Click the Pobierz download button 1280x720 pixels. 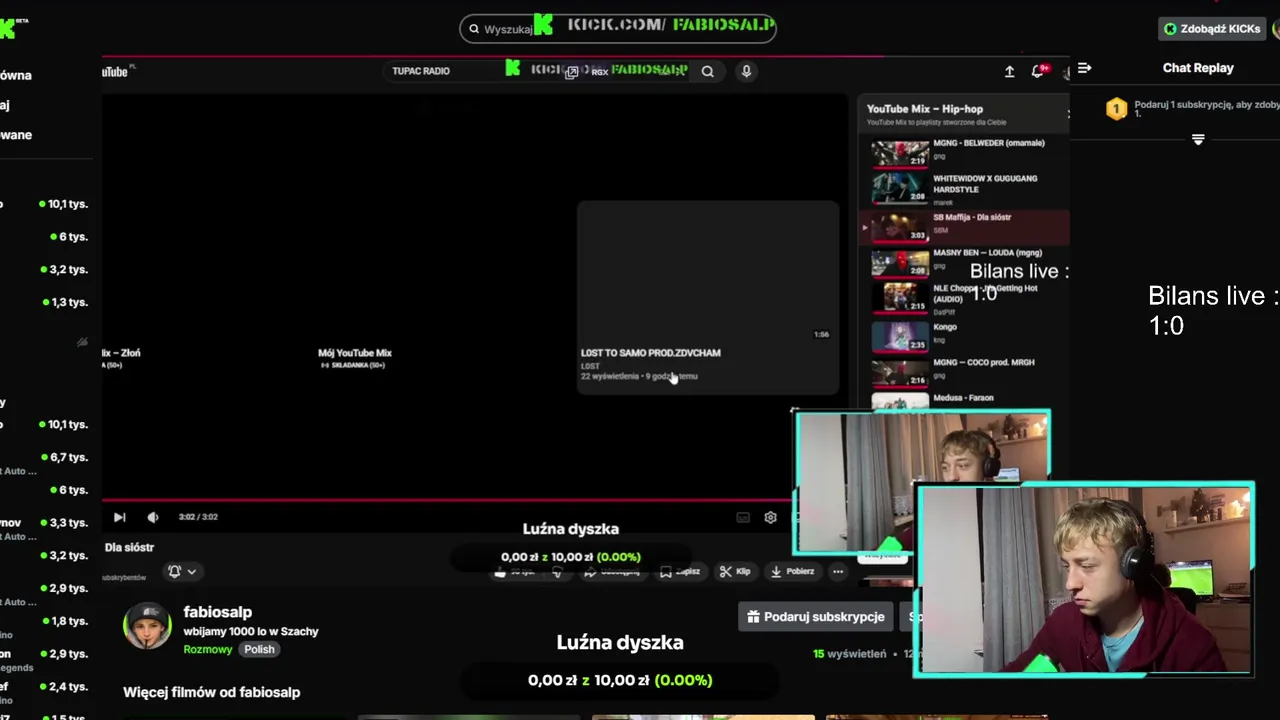[792, 572]
